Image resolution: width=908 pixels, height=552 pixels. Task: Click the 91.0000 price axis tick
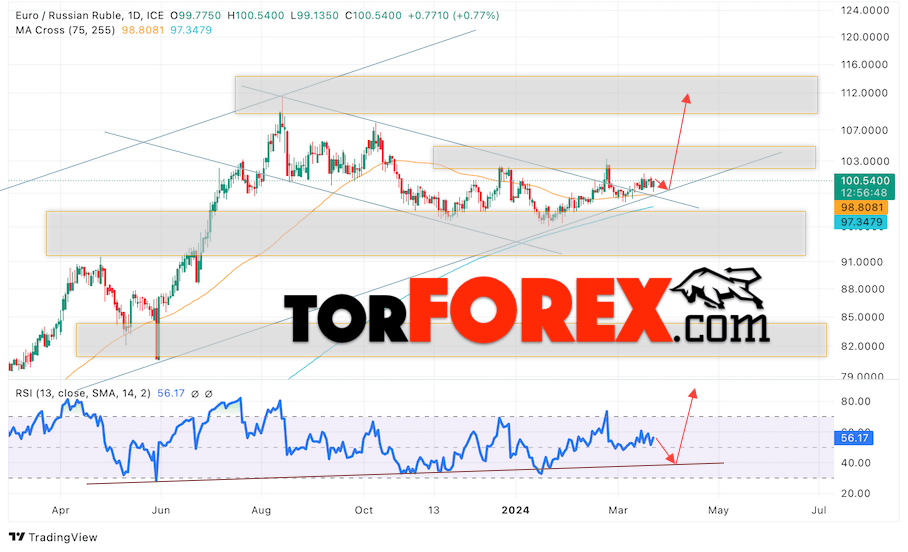coord(862,262)
